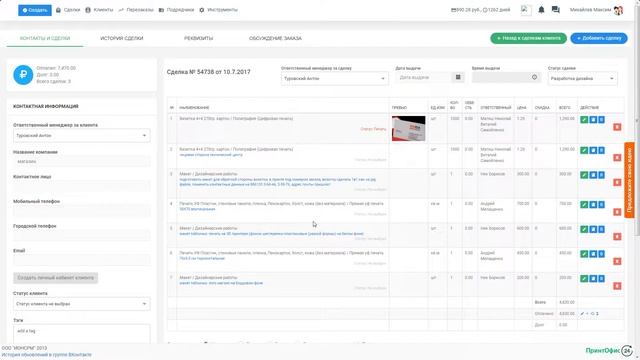Click the Сделка № 54738 от 10.7.2017 heading
The image size is (640, 360).
point(209,72)
